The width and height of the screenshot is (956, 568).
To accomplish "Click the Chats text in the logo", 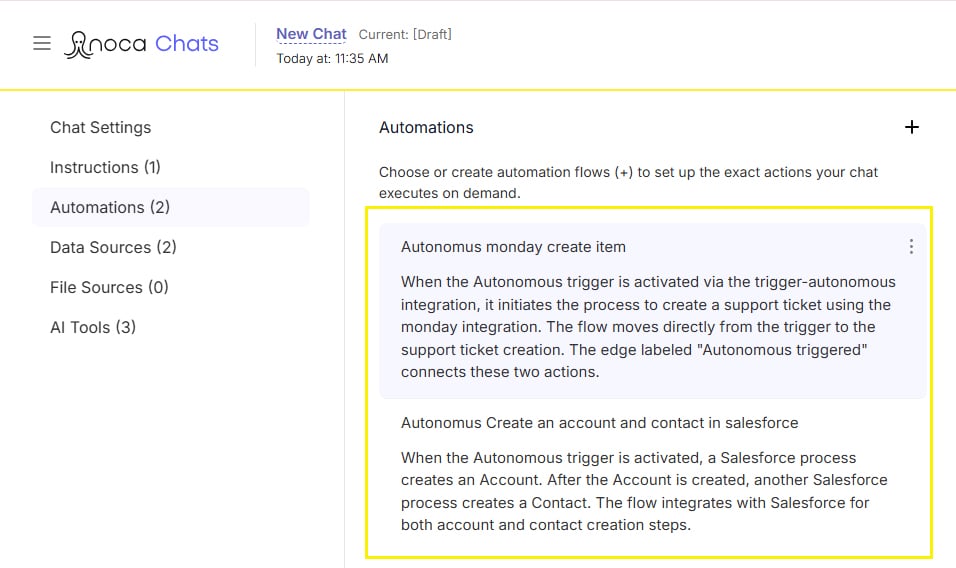I will click(187, 44).
